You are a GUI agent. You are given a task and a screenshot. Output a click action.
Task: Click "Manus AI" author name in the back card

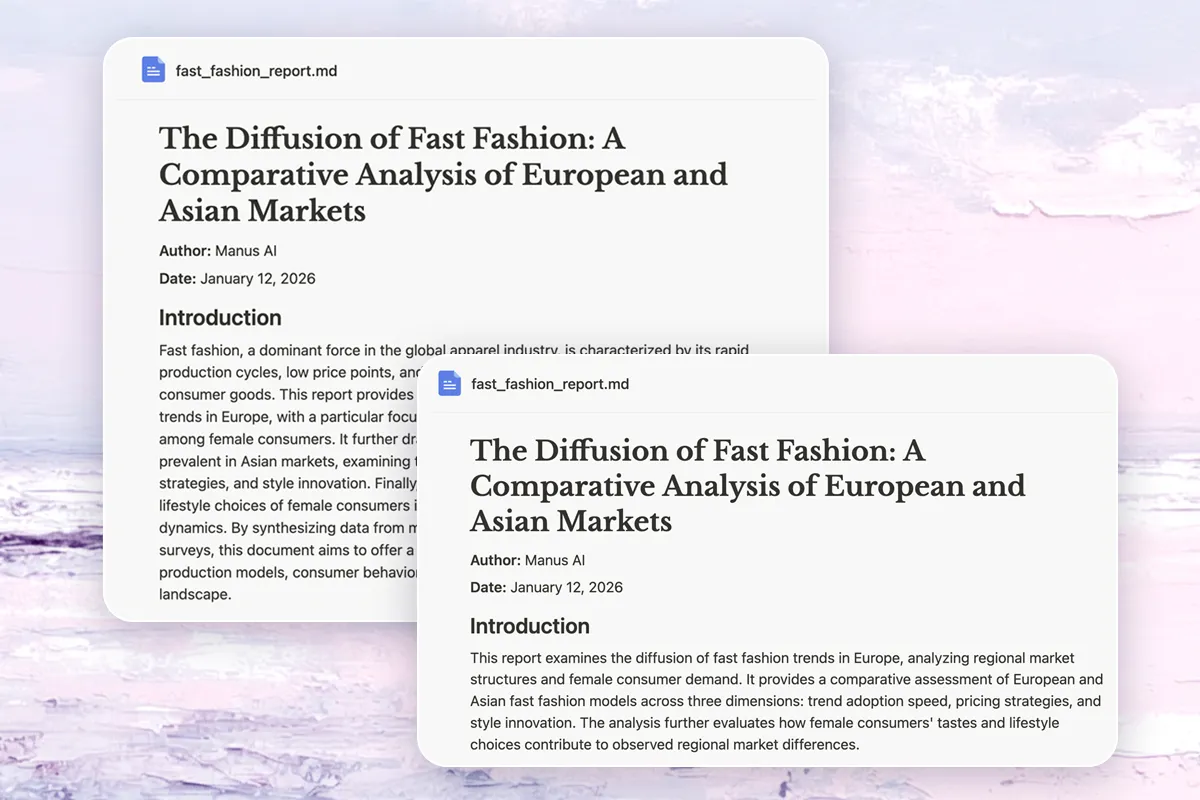(x=246, y=251)
